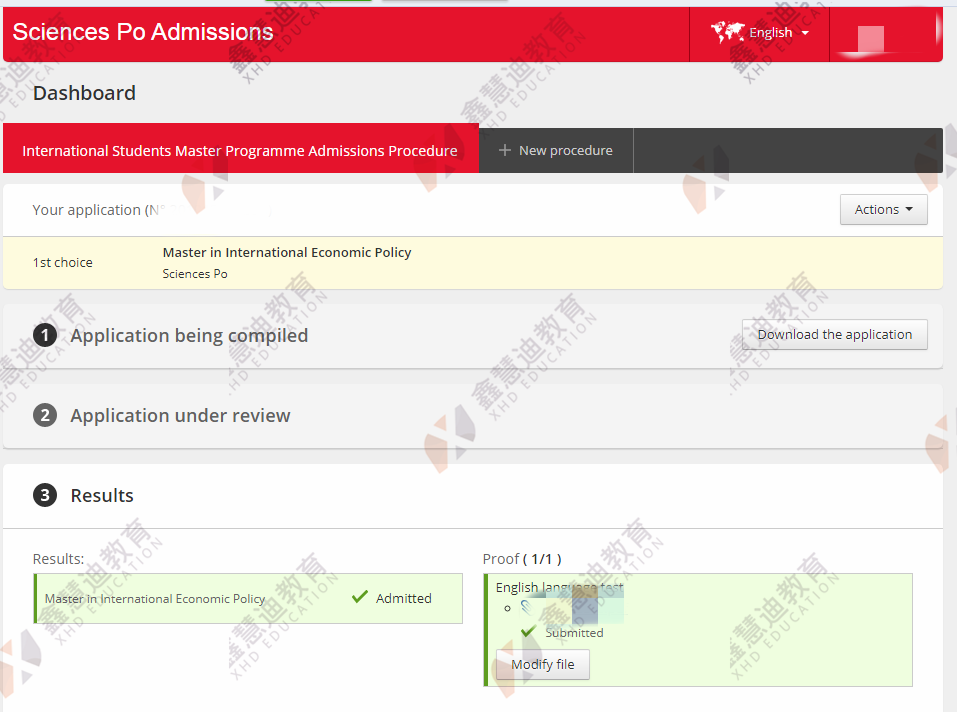The height and width of the screenshot is (712, 957).
Task: Click the 1st choice label
Action: point(63,262)
